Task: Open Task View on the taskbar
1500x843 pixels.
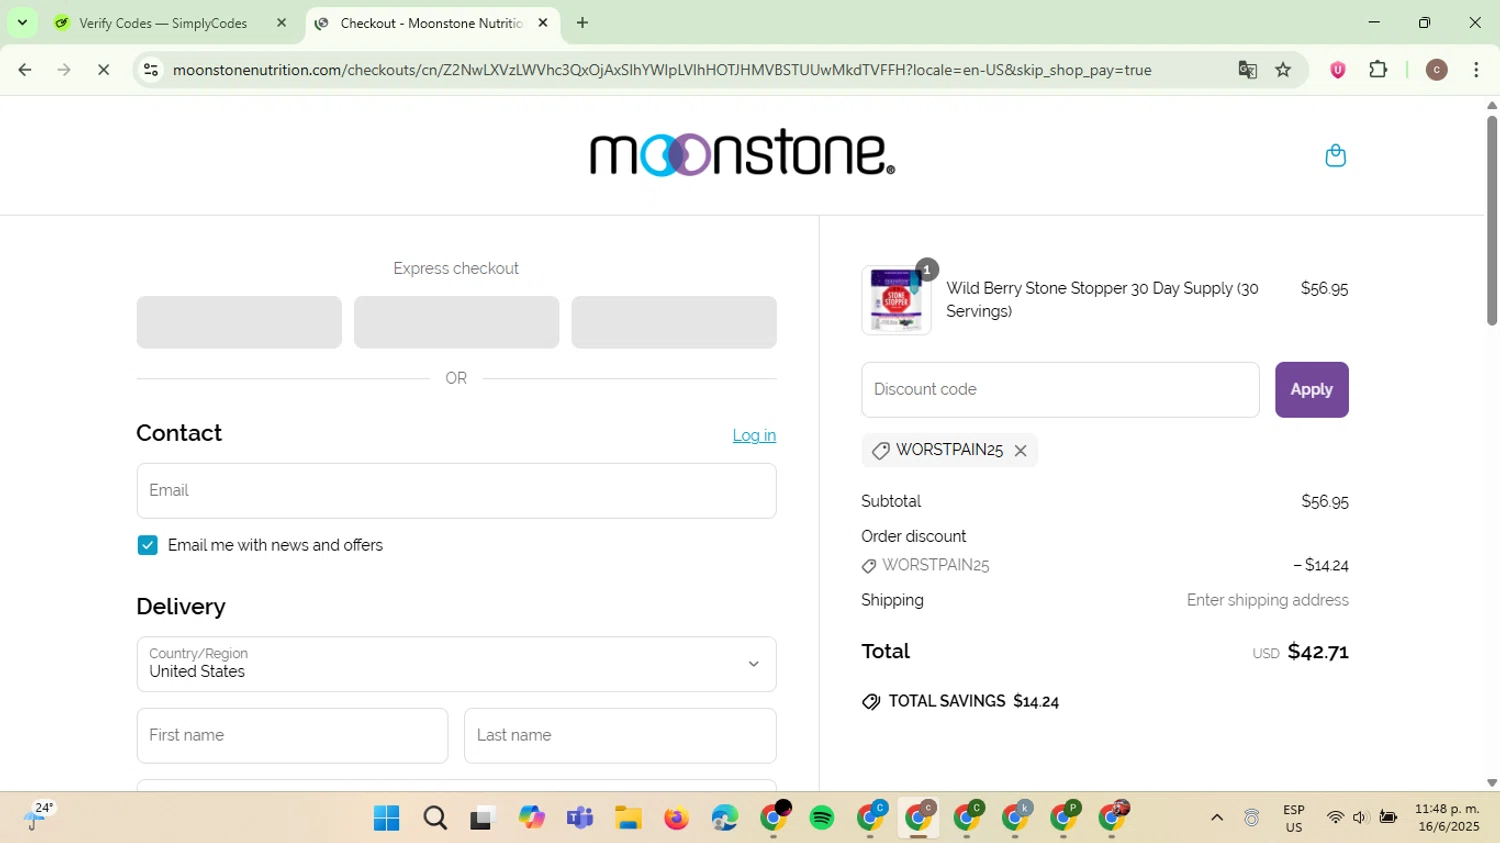Action: click(x=483, y=818)
